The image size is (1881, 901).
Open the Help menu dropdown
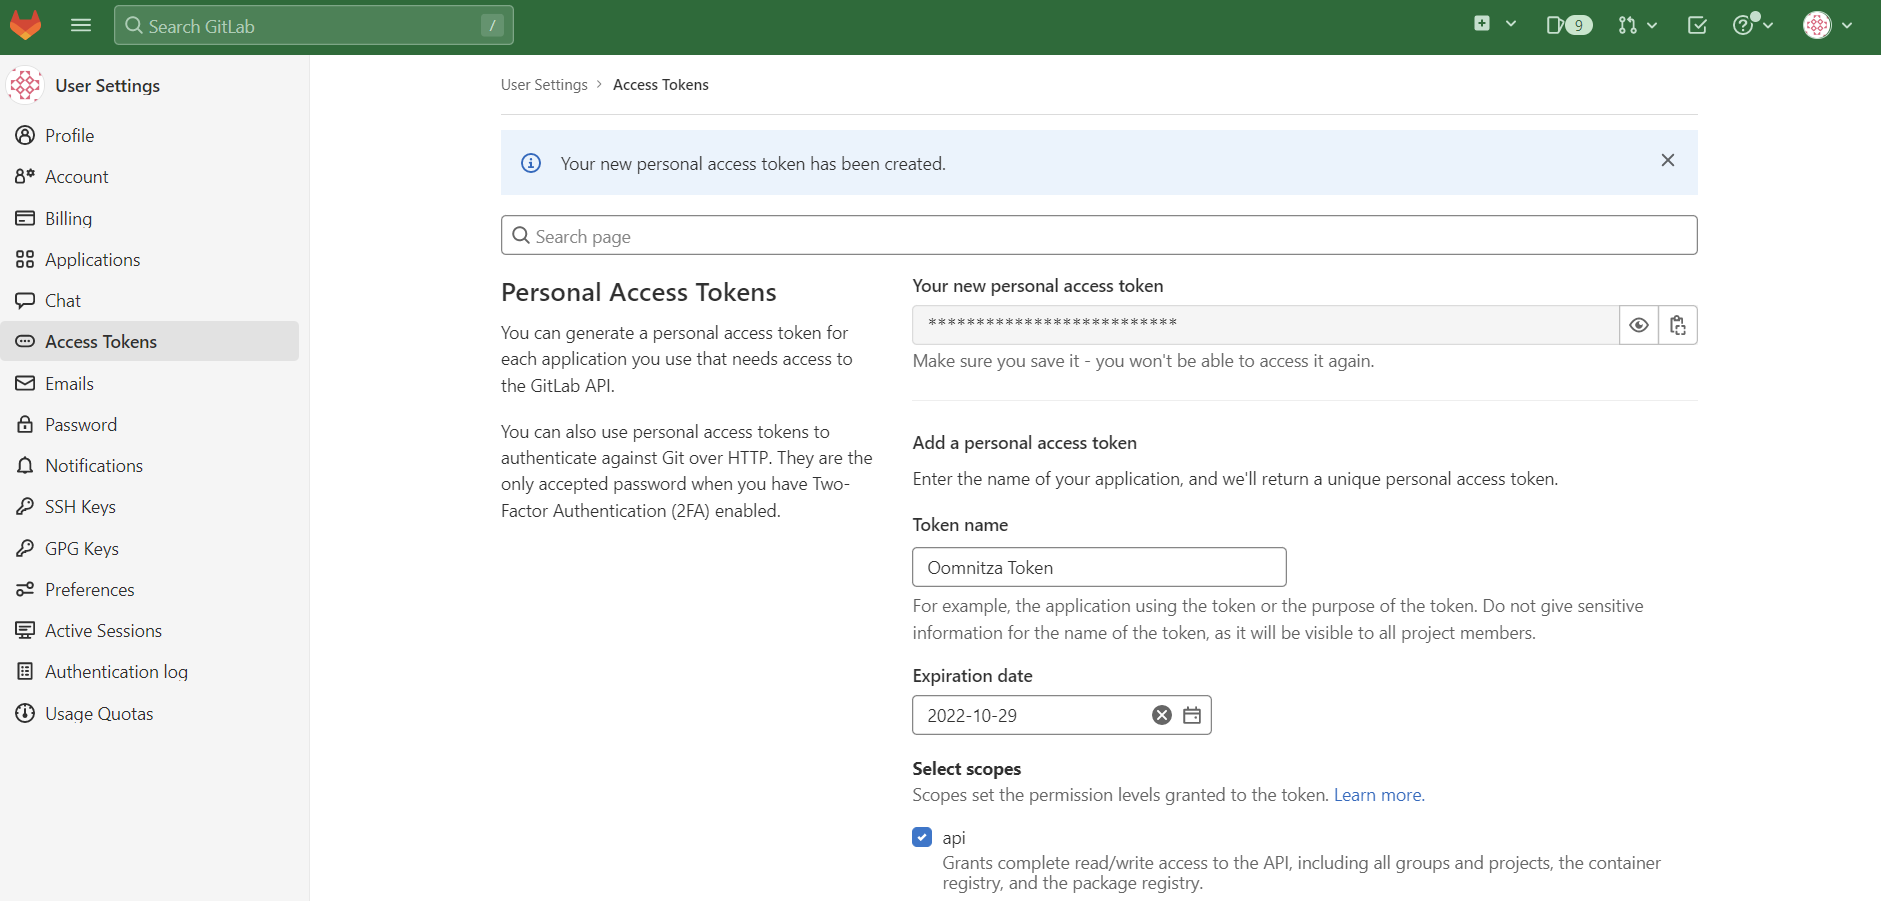click(x=1751, y=25)
